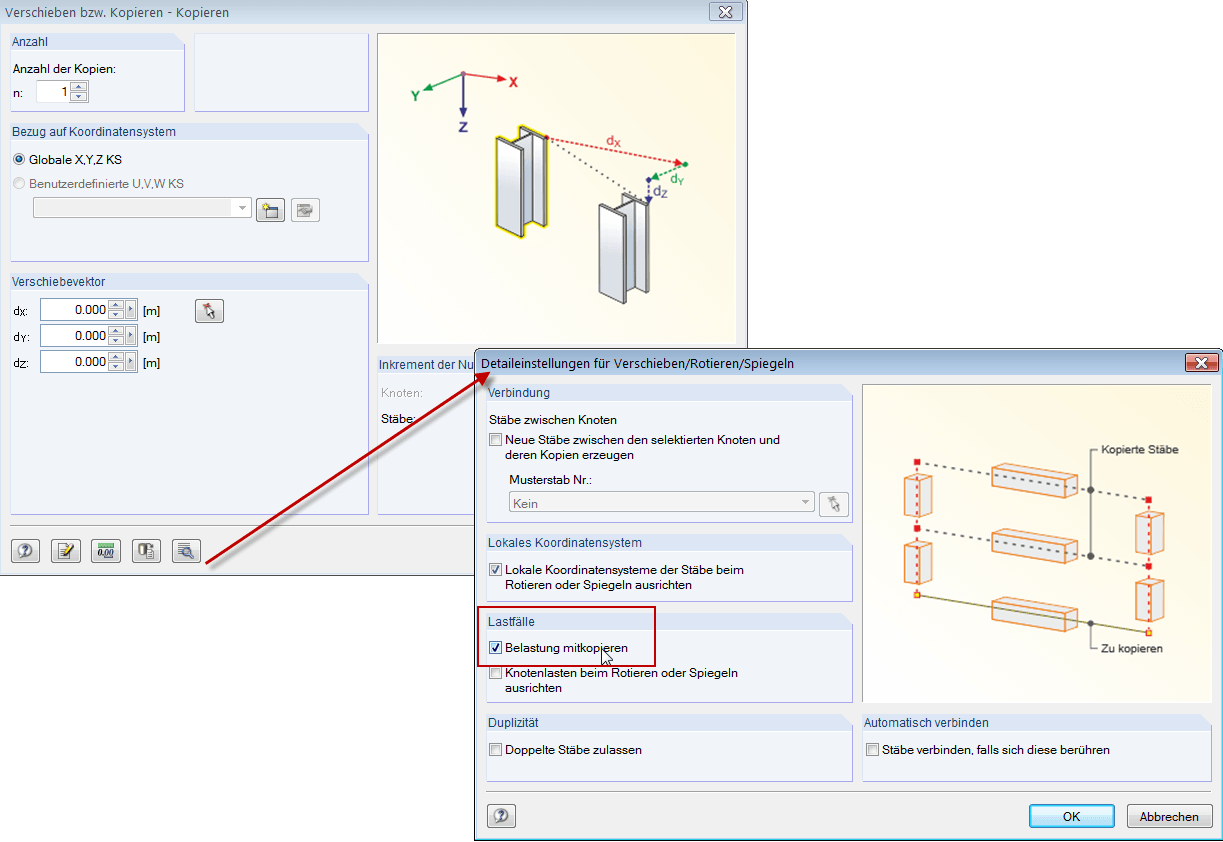The height and width of the screenshot is (842, 1223).
Task: Open the dx value arrow menu
Action: click(x=131, y=310)
